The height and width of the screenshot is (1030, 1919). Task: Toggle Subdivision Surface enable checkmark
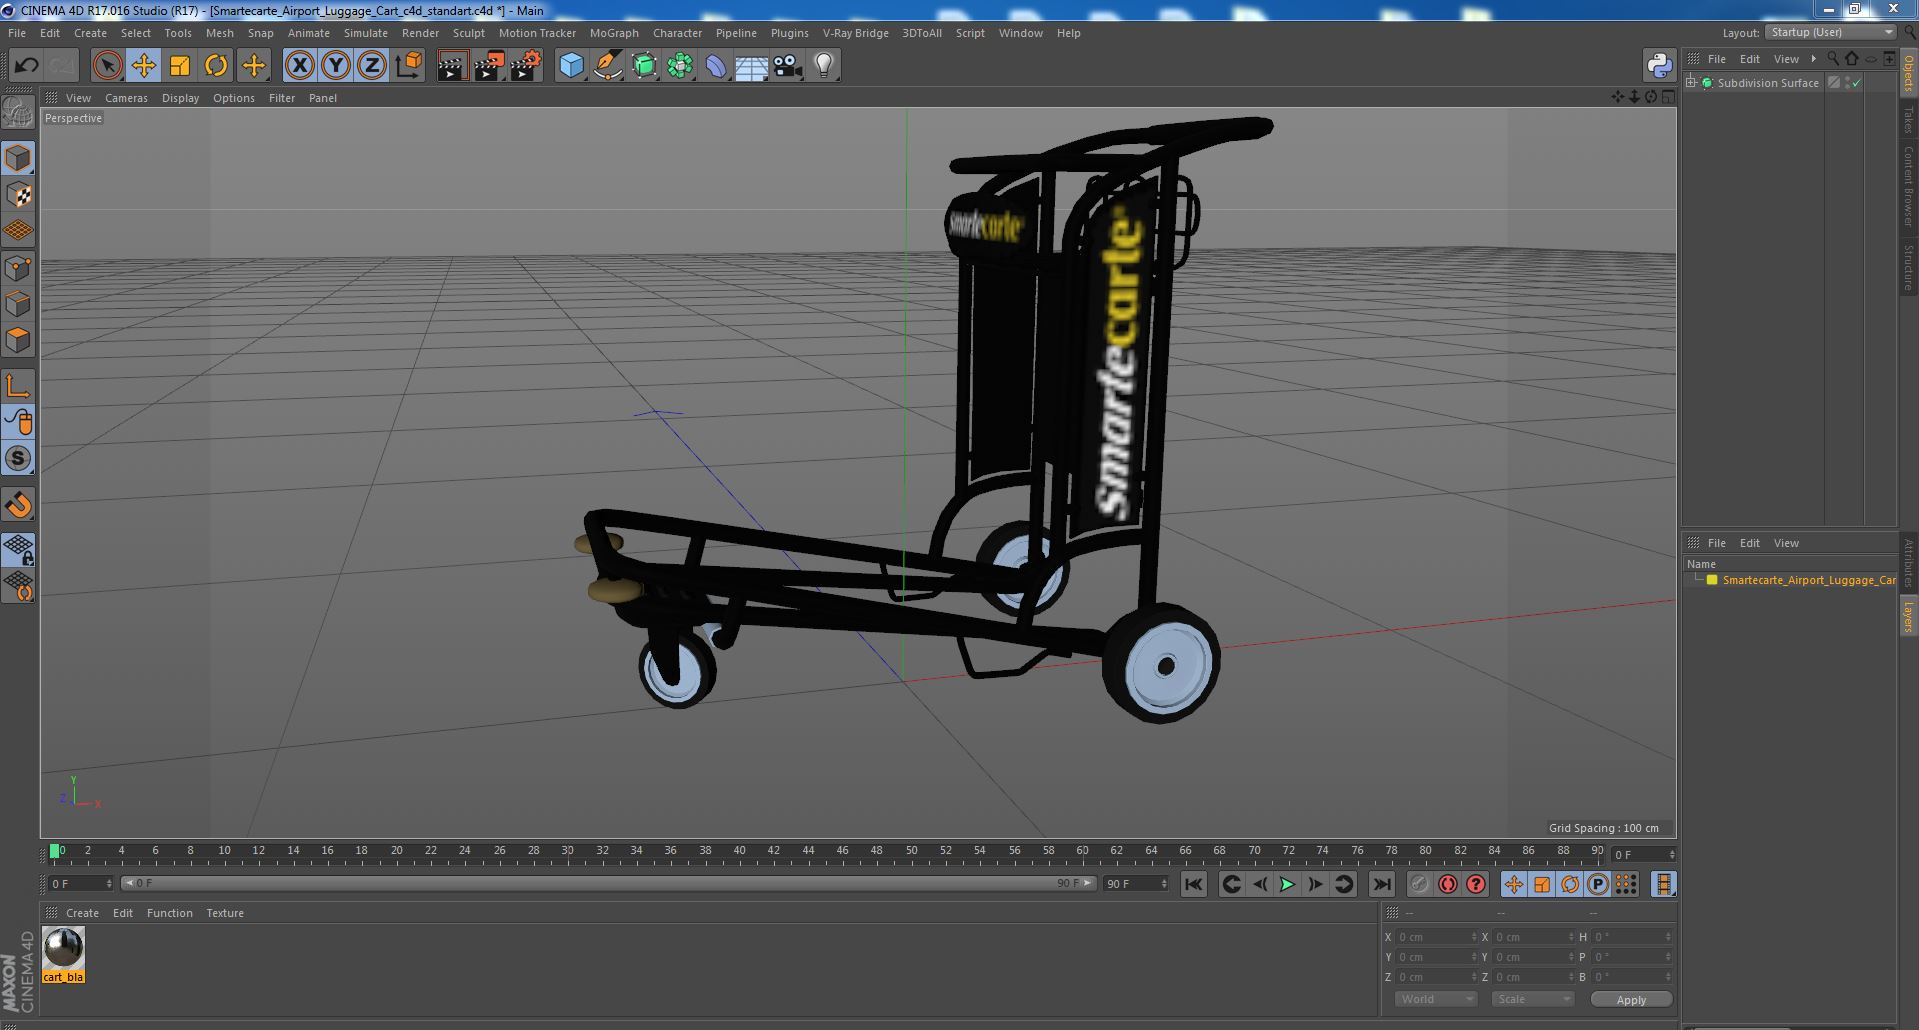1857,83
